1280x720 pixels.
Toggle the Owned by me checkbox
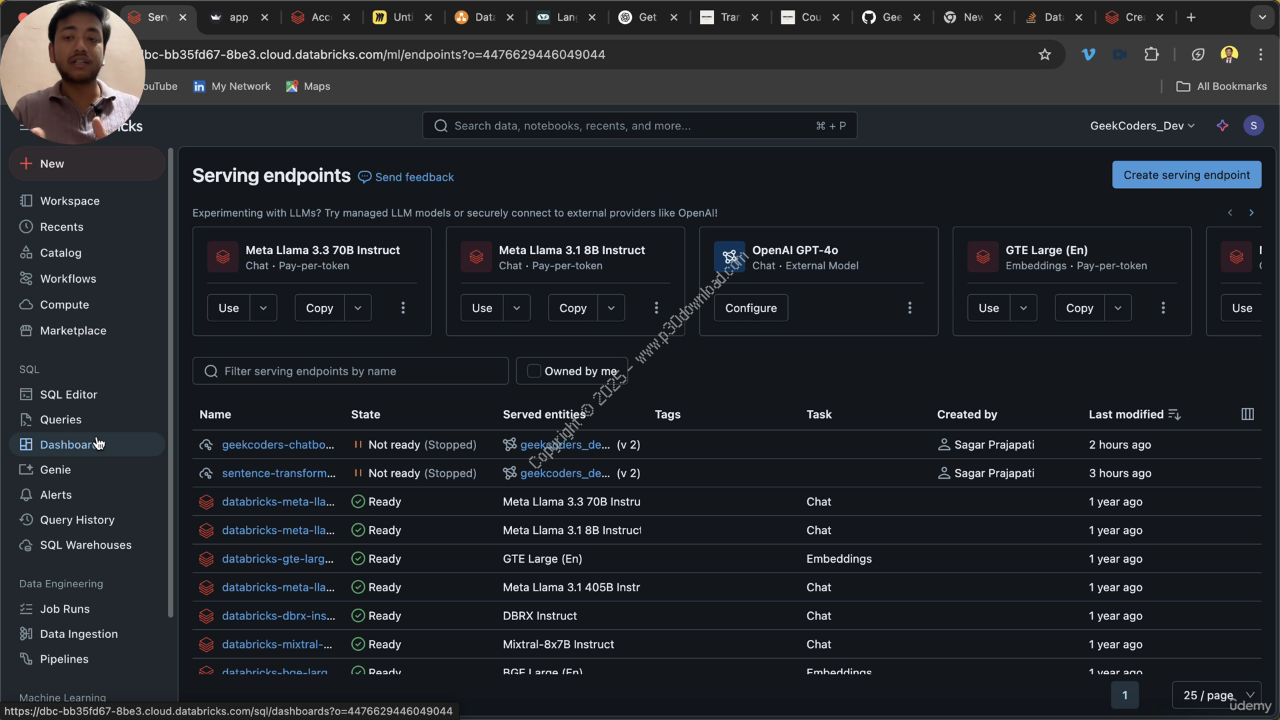[x=534, y=371]
